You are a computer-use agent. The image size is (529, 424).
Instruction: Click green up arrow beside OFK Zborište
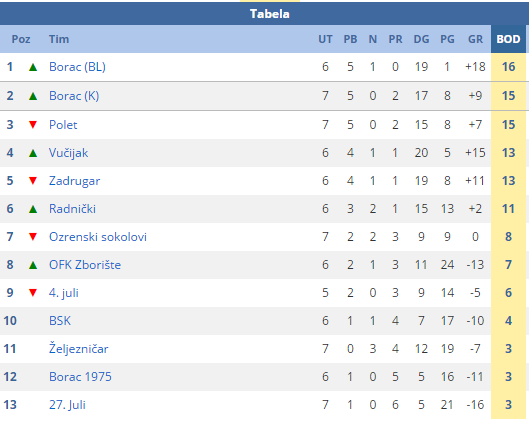[33, 265]
